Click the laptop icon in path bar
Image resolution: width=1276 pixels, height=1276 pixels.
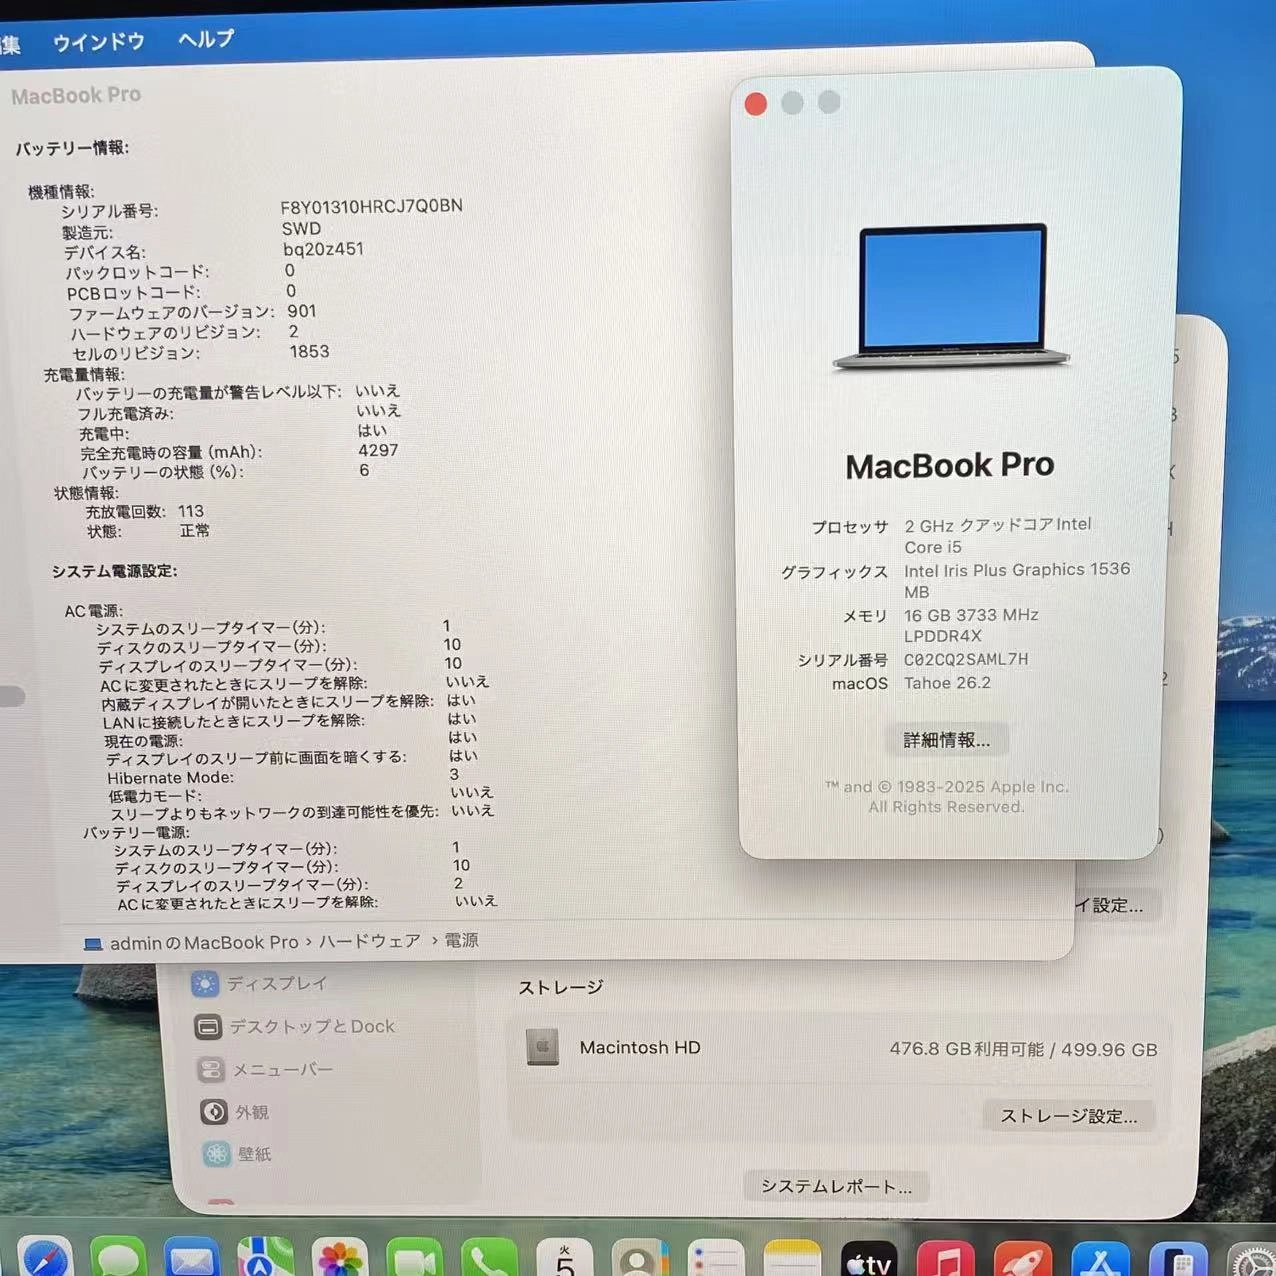[93, 944]
